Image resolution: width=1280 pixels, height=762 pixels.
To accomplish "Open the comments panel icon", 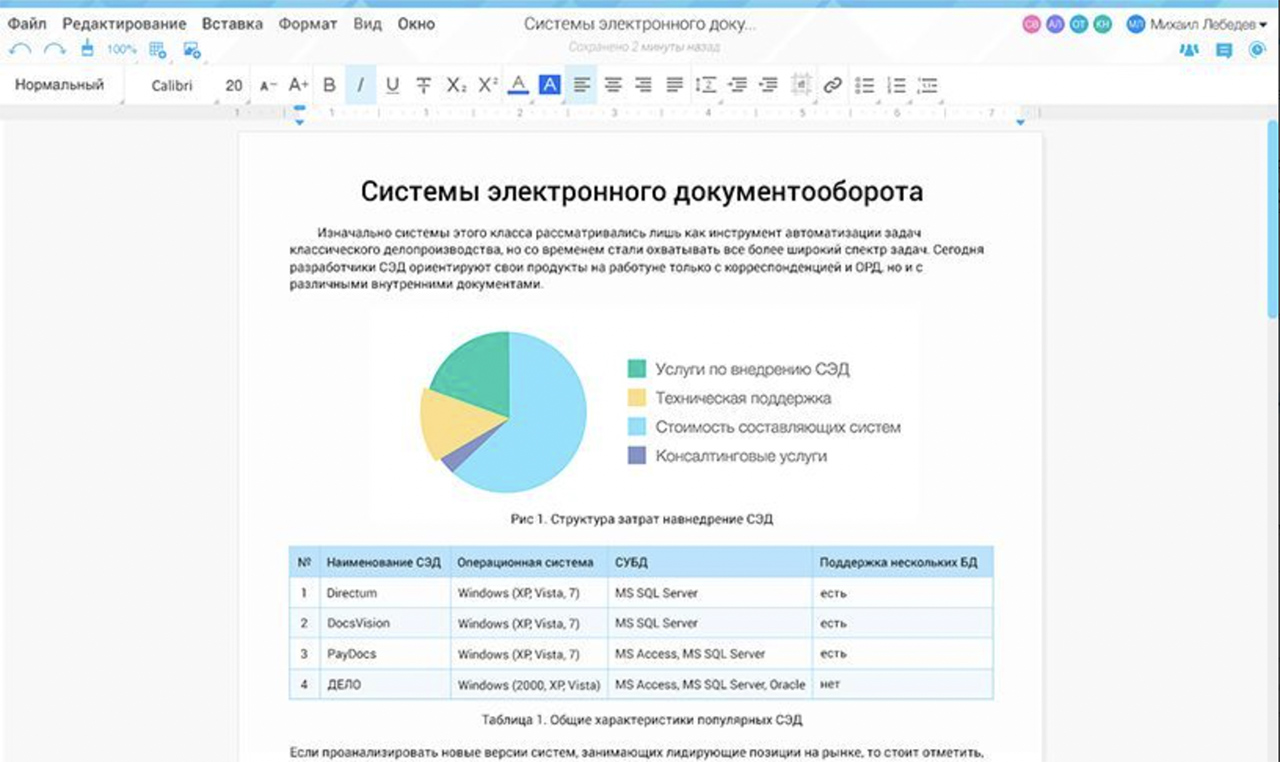I will tap(1223, 50).
